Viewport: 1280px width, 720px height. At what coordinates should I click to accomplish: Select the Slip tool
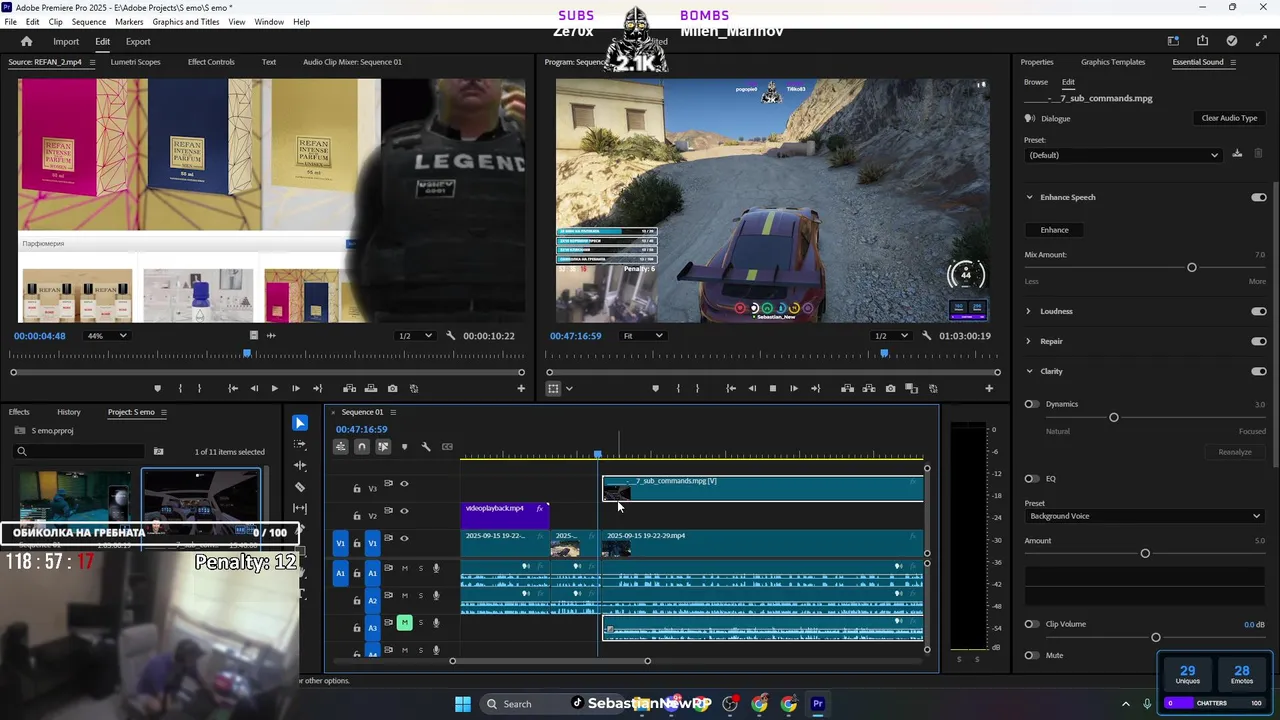coord(300,508)
